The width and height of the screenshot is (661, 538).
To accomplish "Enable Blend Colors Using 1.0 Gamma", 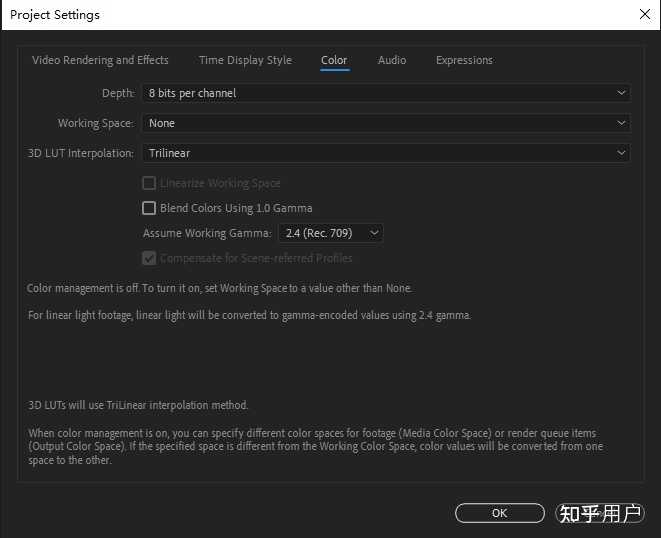I will click(149, 208).
